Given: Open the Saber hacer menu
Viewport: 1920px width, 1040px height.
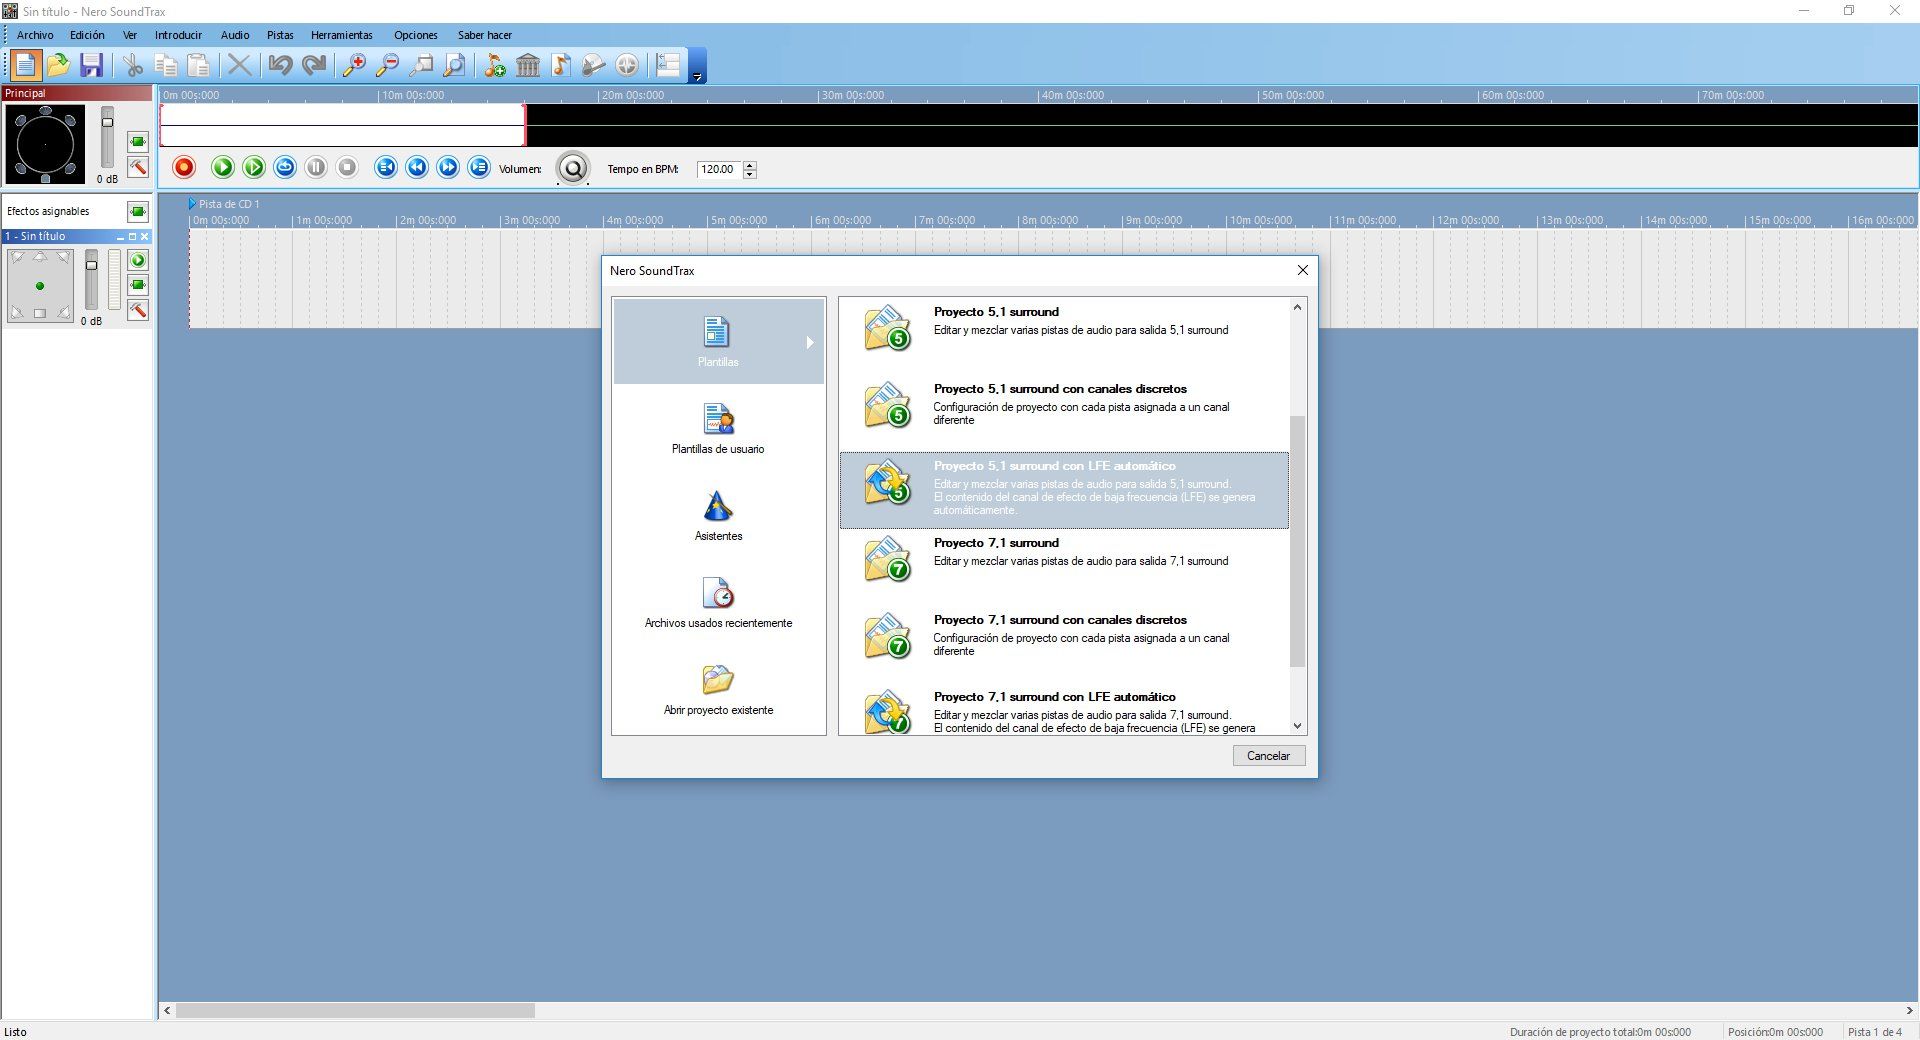Looking at the screenshot, I should 485,35.
